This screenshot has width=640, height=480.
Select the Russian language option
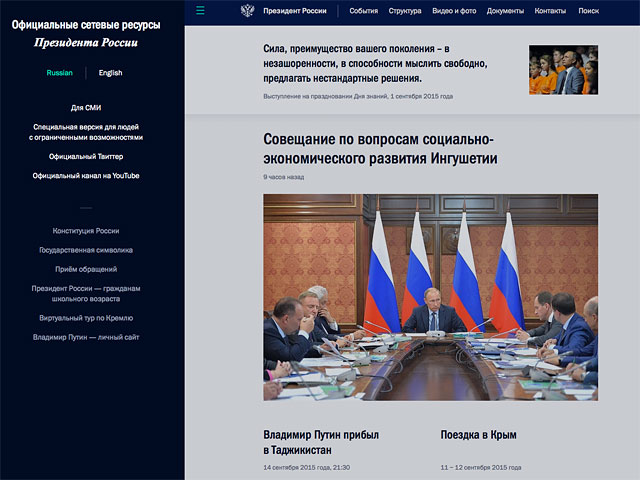(x=59, y=73)
